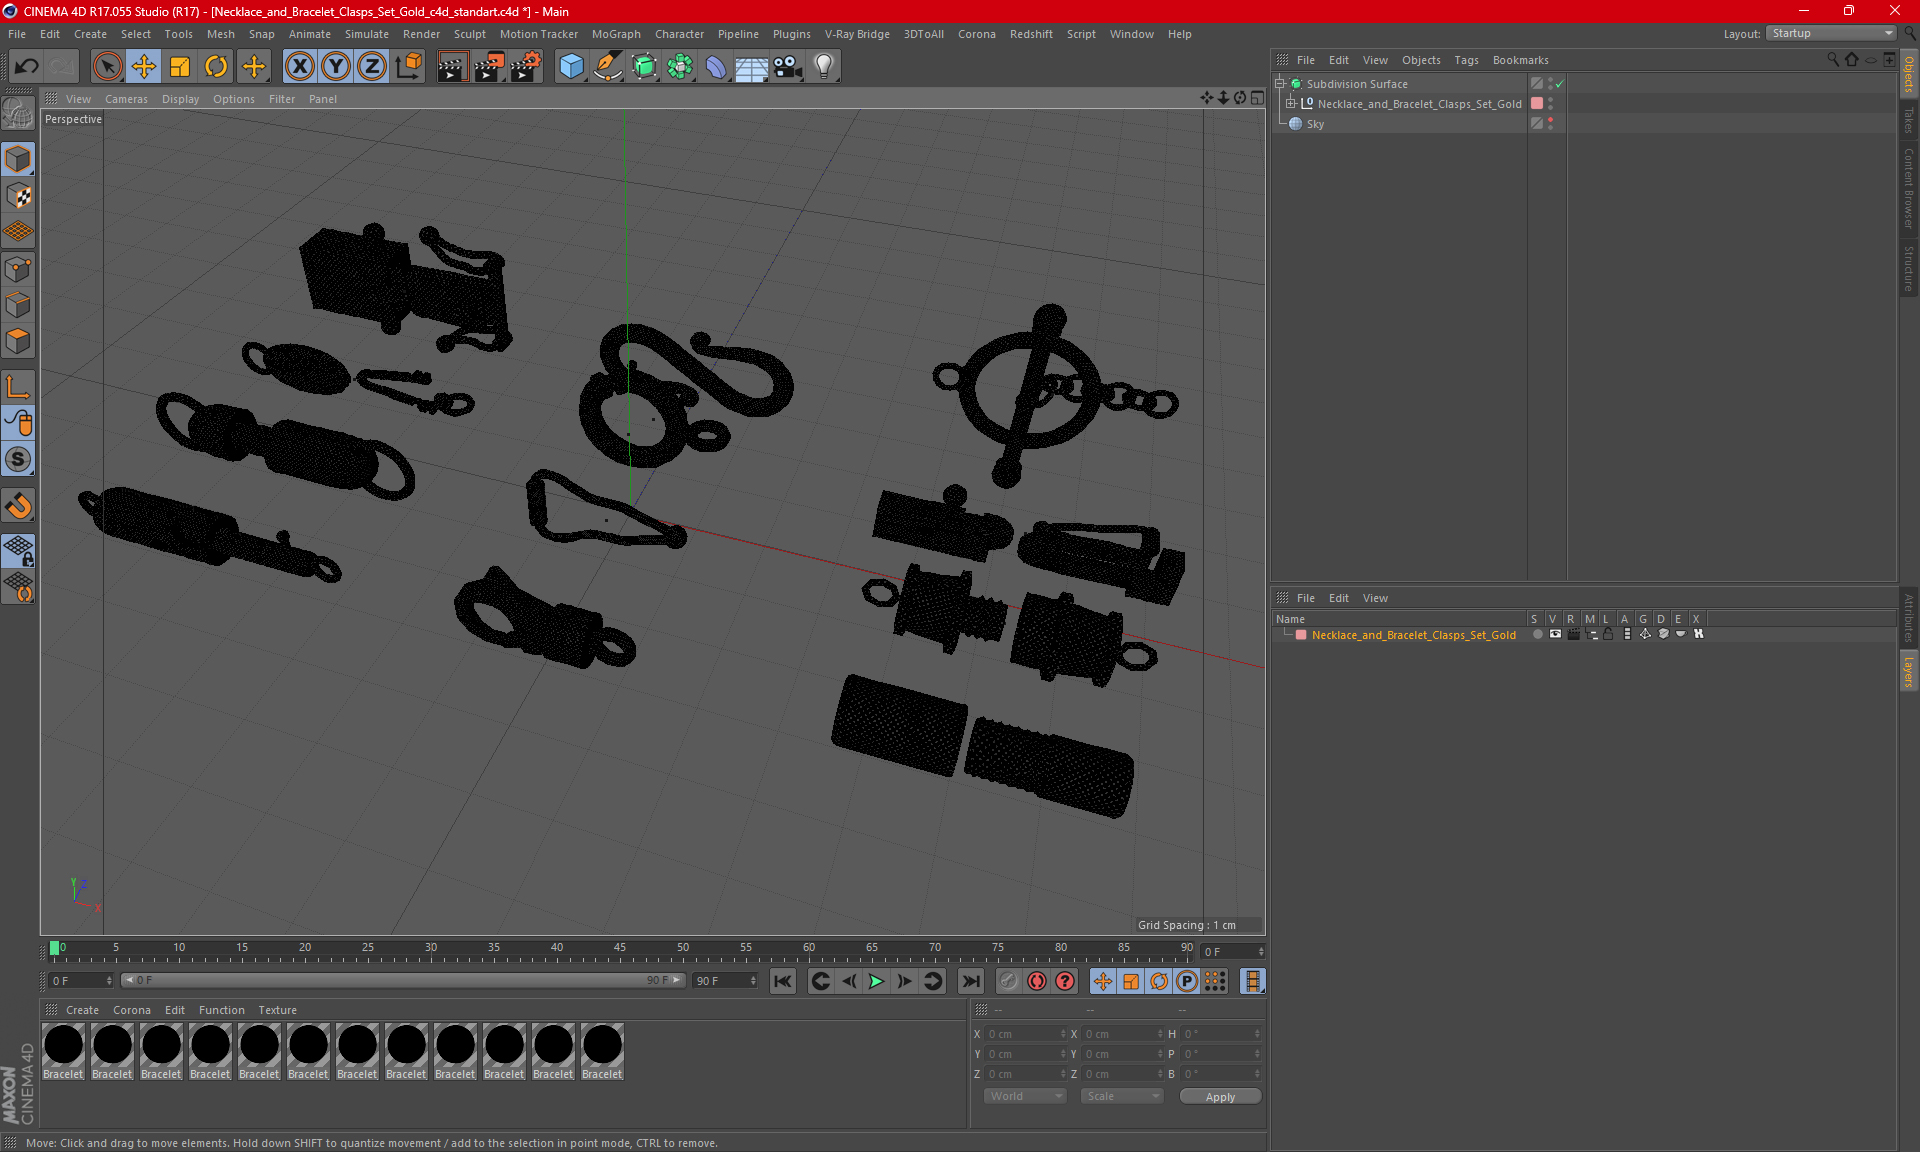Activate the Rotate tool
Screen dimensions: 1920x1152
216,67
